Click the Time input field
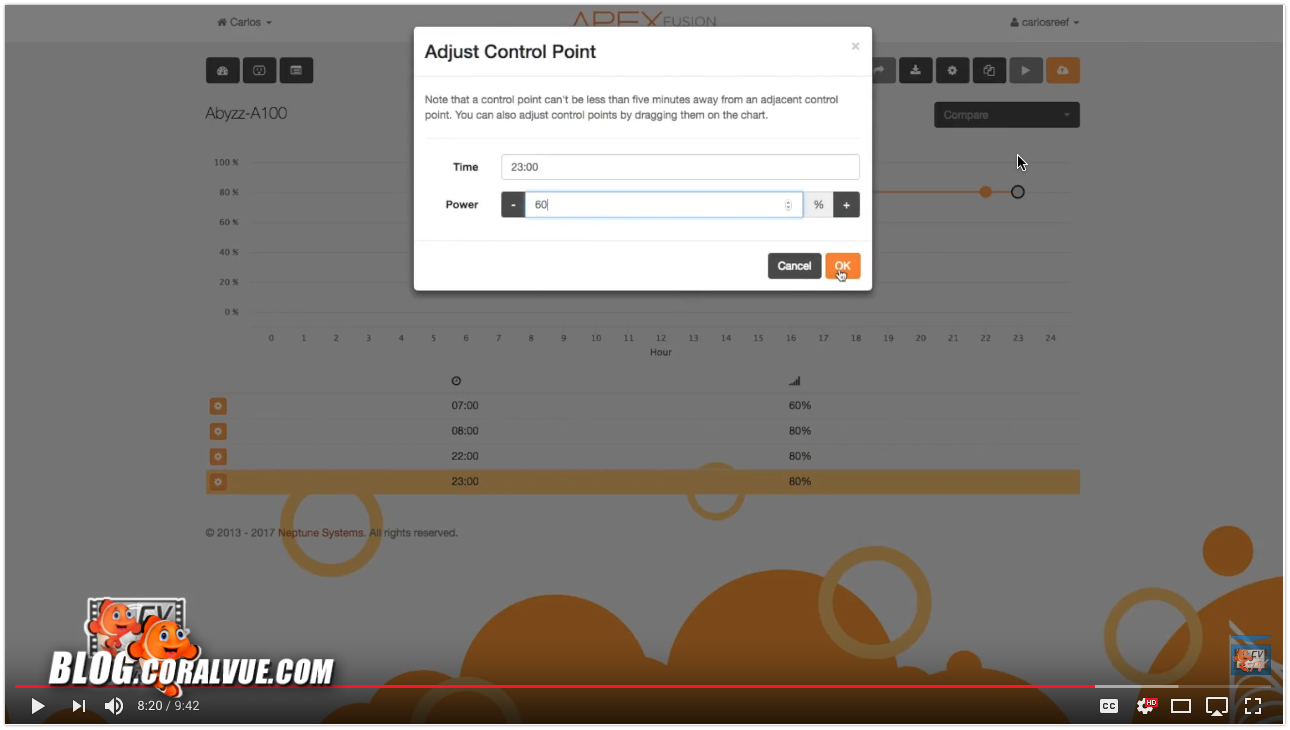The width and height of the screenshot is (1290, 730). 680,167
